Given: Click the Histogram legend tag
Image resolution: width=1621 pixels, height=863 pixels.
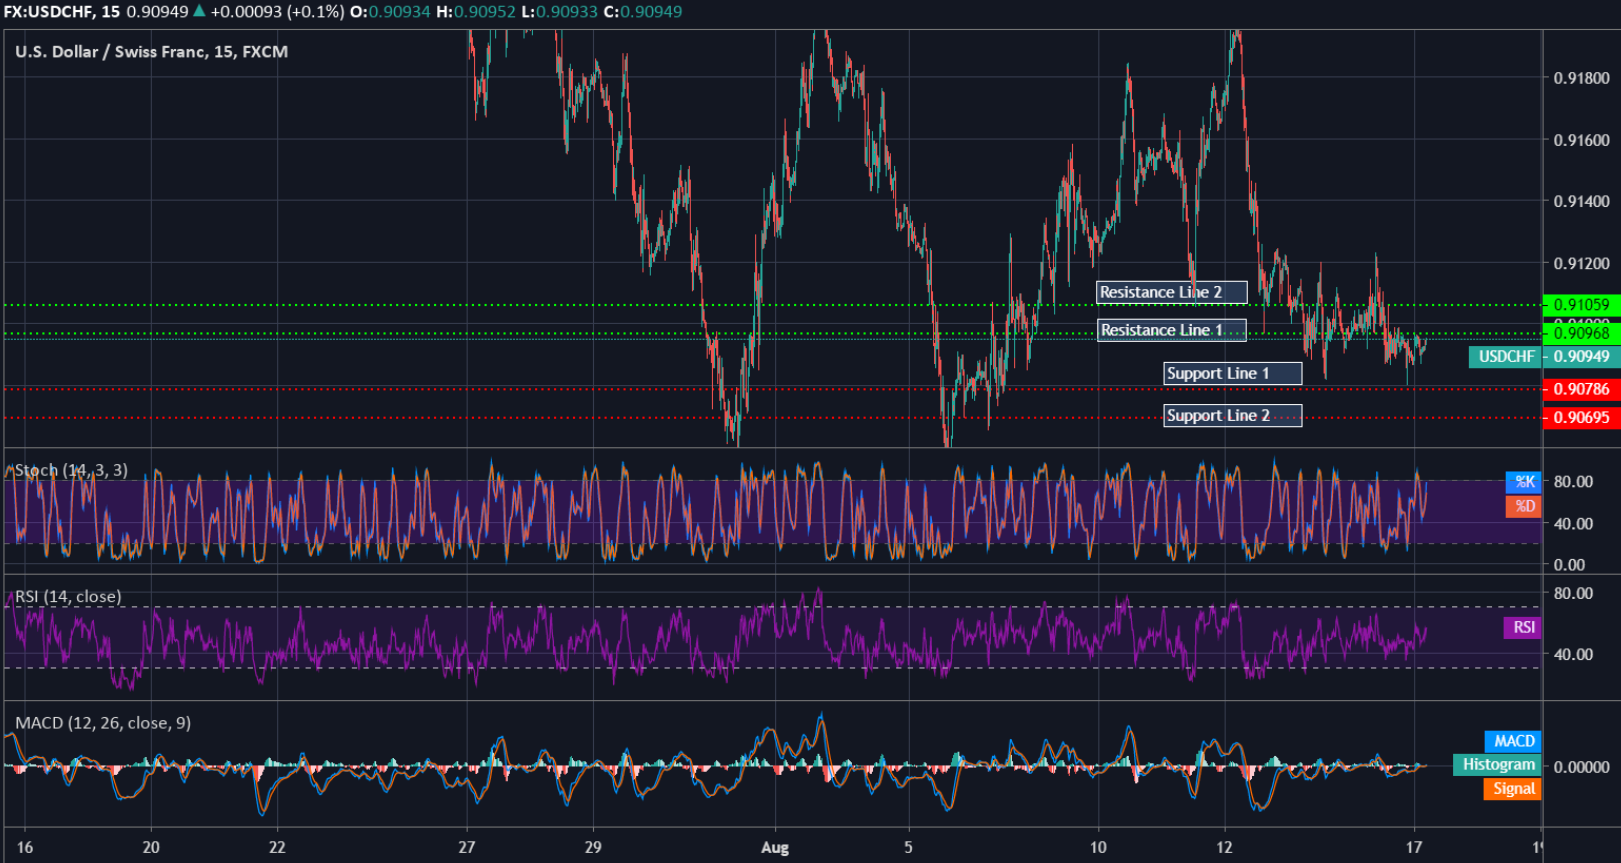Looking at the screenshot, I should [x=1498, y=765].
